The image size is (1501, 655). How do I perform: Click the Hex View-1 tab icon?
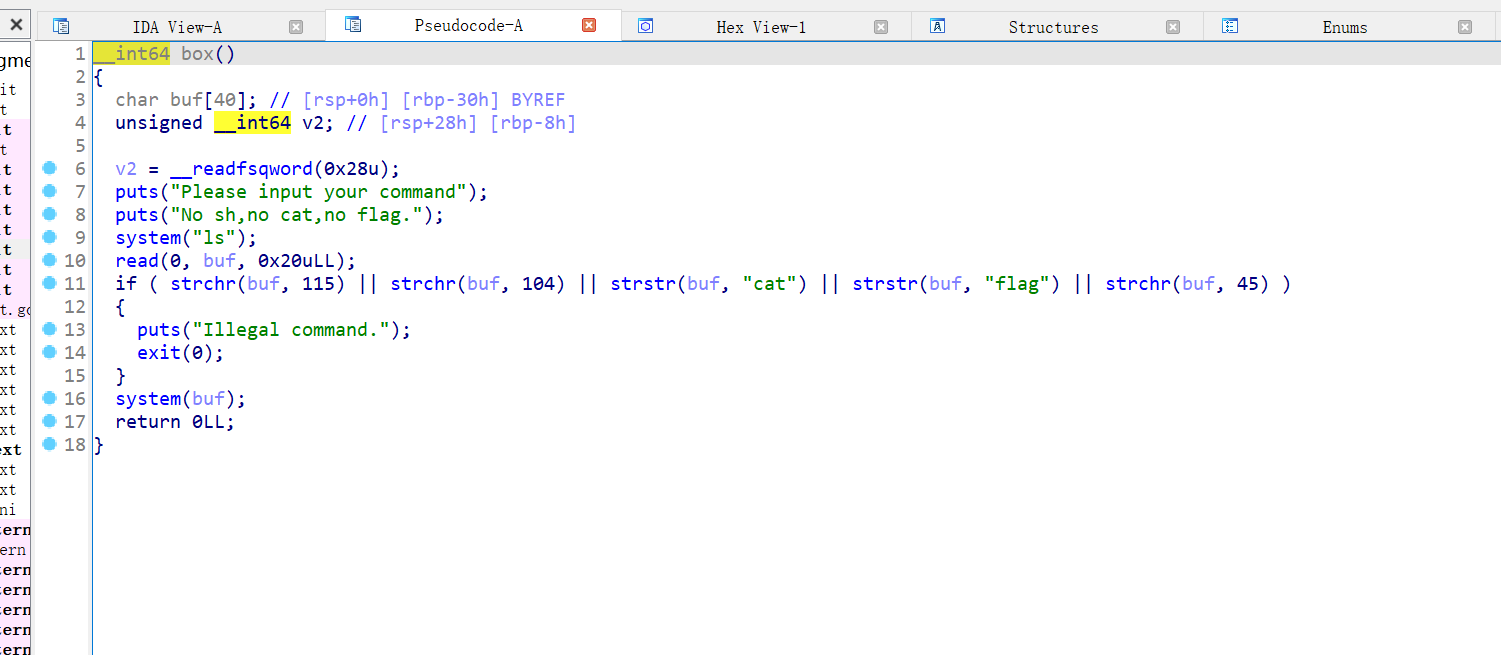tap(645, 27)
